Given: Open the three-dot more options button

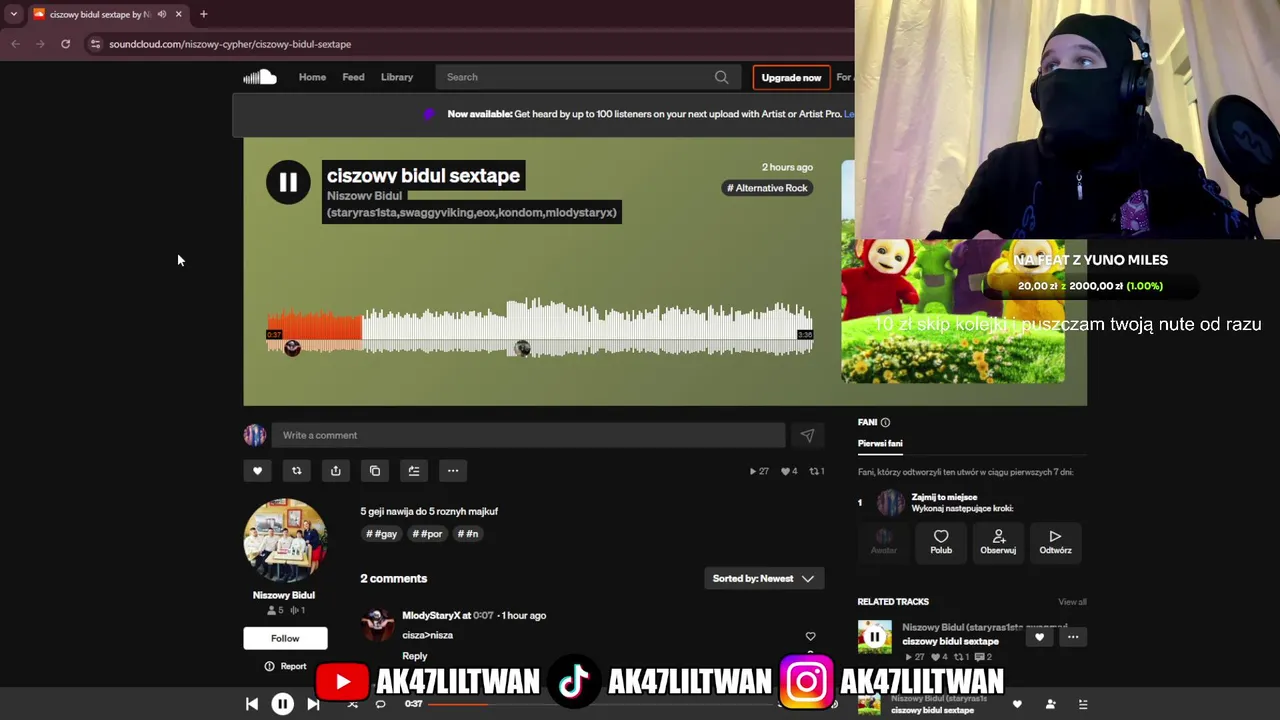Looking at the screenshot, I should pos(453,471).
